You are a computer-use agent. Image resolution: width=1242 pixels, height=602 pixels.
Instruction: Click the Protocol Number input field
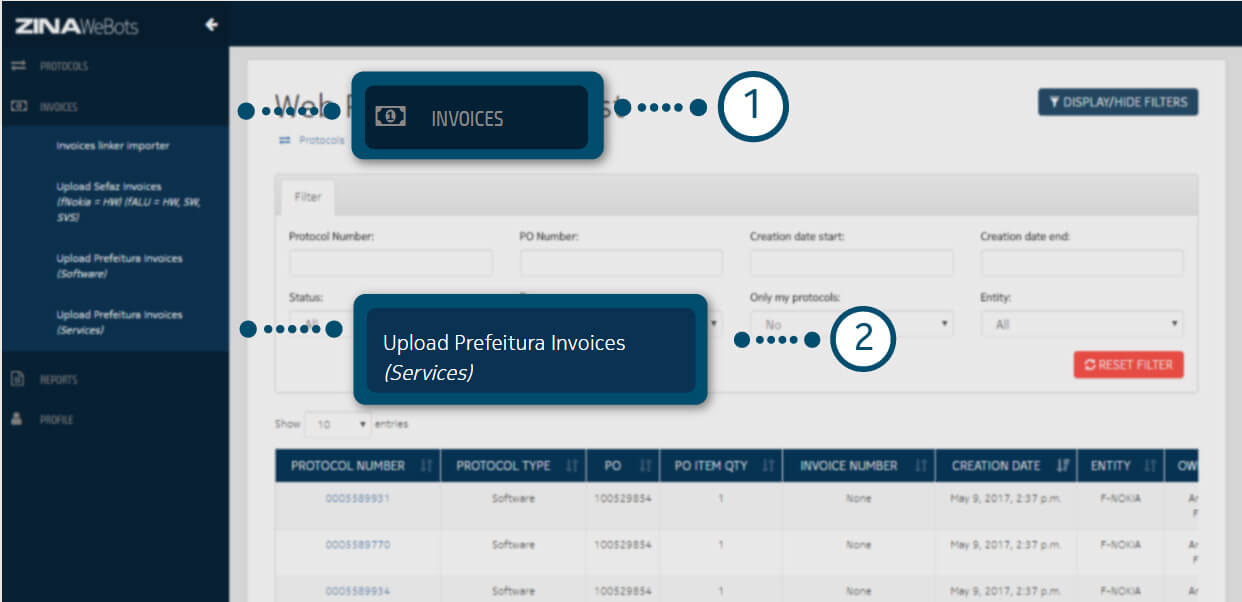pos(390,263)
